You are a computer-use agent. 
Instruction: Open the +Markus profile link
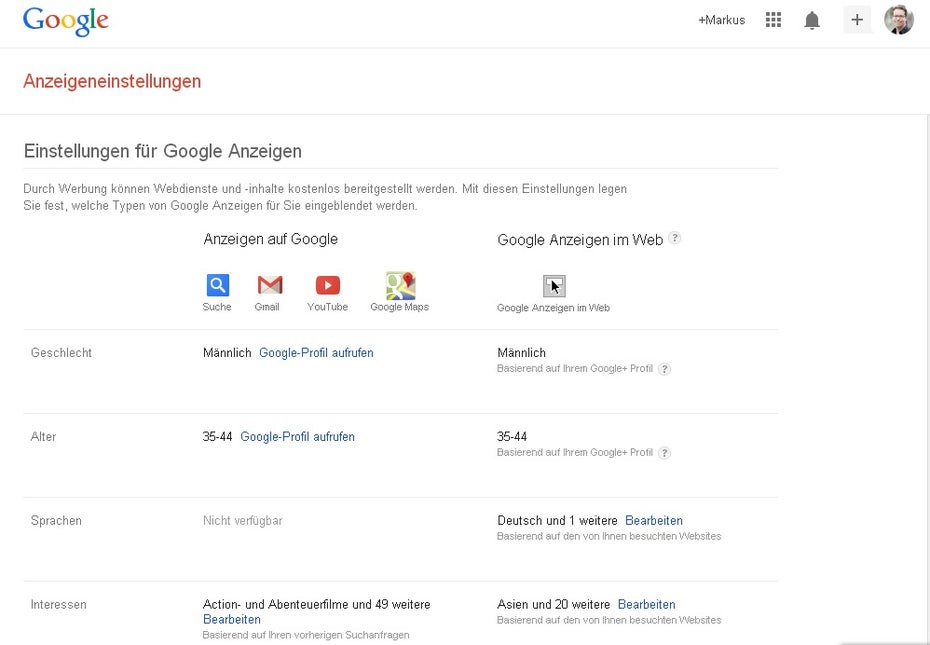pos(721,20)
